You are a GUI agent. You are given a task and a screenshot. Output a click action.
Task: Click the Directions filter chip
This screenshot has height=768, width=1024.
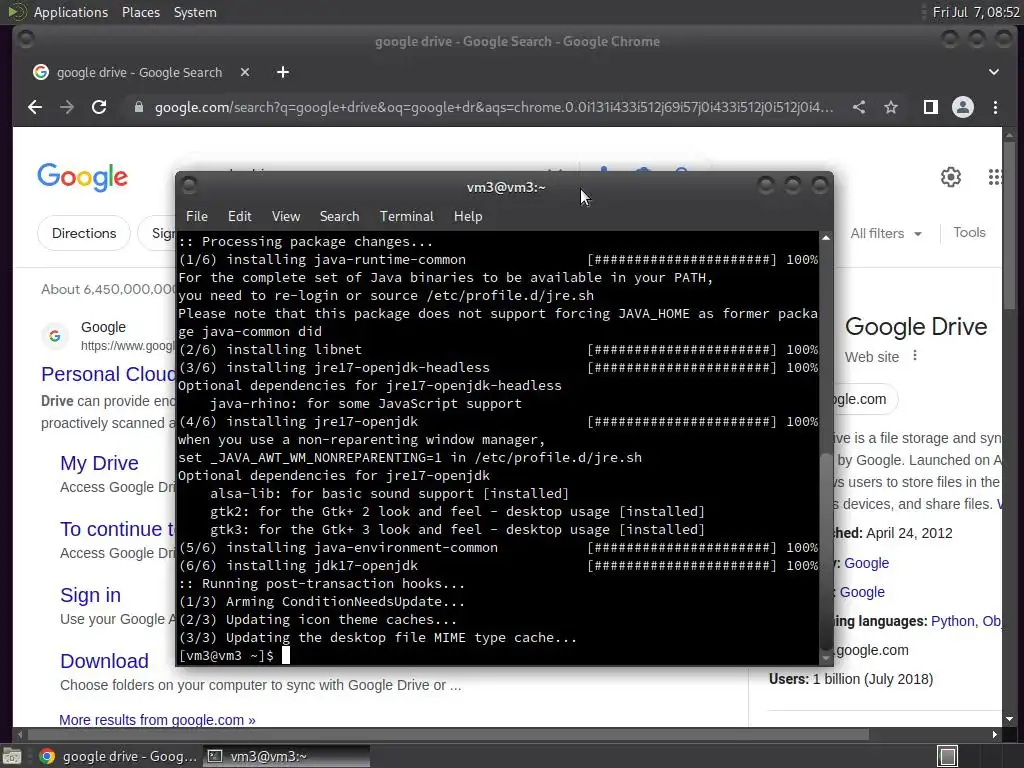click(x=84, y=233)
